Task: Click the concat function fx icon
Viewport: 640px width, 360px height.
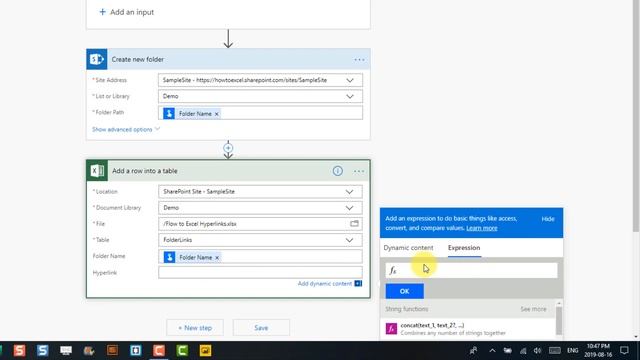Action: (391, 329)
